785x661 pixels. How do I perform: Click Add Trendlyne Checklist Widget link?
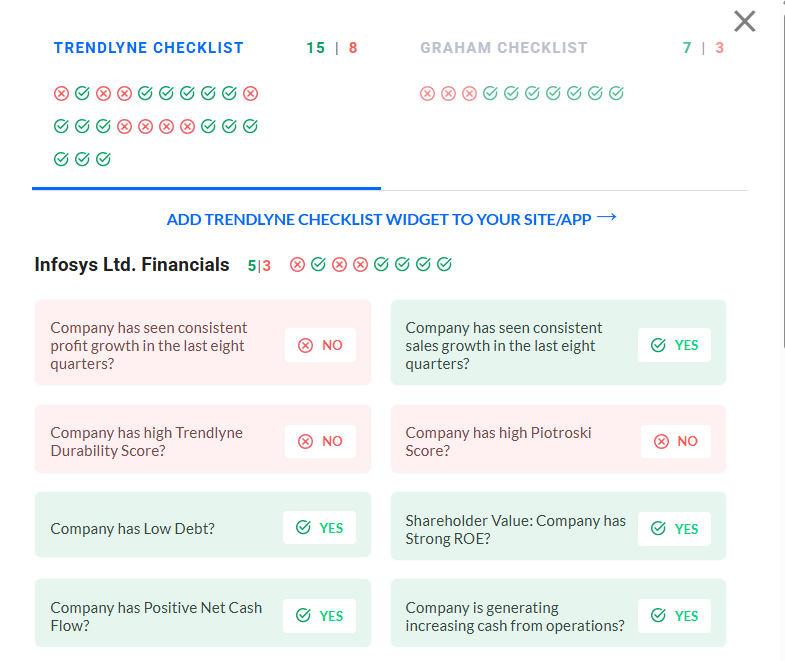coord(379,220)
